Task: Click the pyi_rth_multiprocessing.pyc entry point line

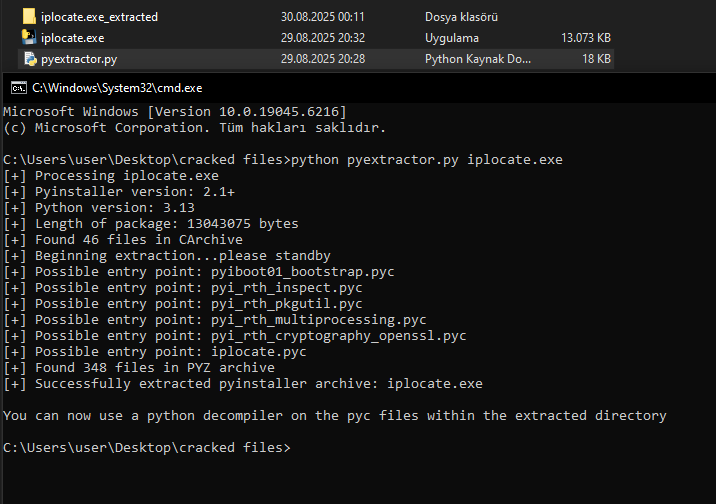Action: point(215,320)
